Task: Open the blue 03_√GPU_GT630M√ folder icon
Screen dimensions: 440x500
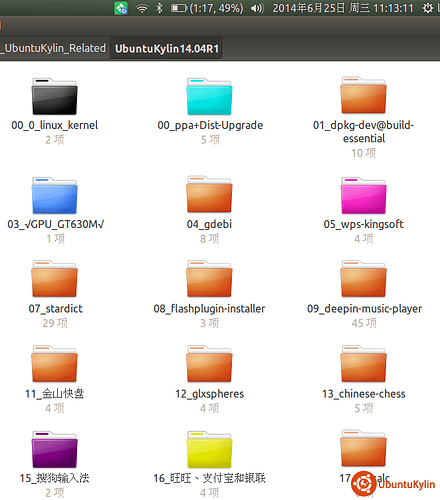Action: [55, 195]
